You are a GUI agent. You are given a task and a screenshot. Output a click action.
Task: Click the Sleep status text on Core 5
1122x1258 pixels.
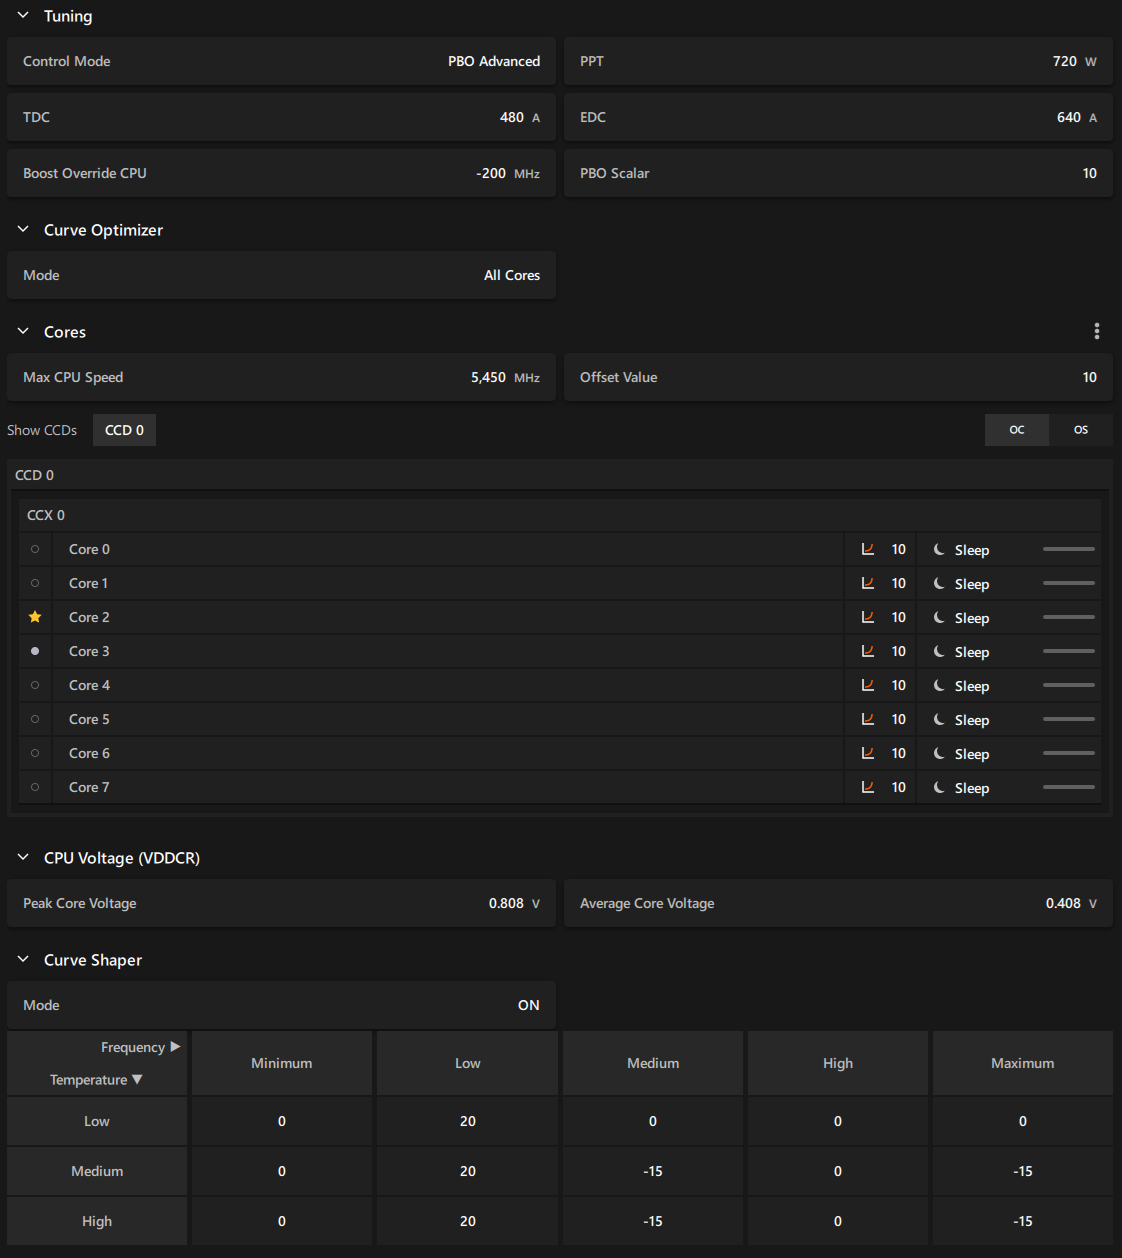click(x=972, y=720)
